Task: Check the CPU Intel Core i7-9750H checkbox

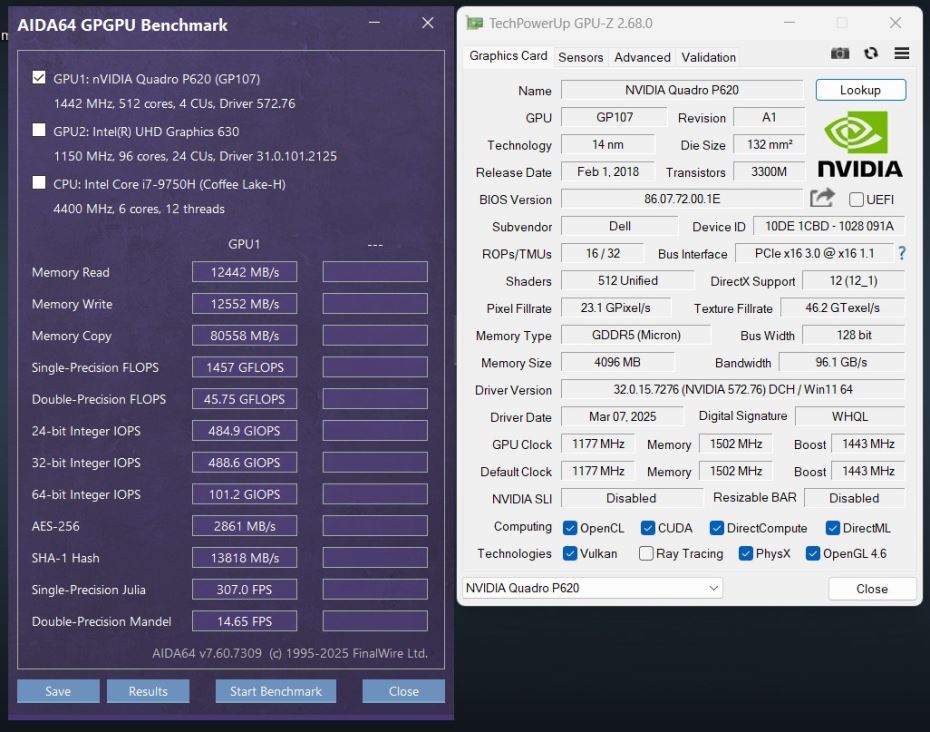Action: click(x=39, y=183)
